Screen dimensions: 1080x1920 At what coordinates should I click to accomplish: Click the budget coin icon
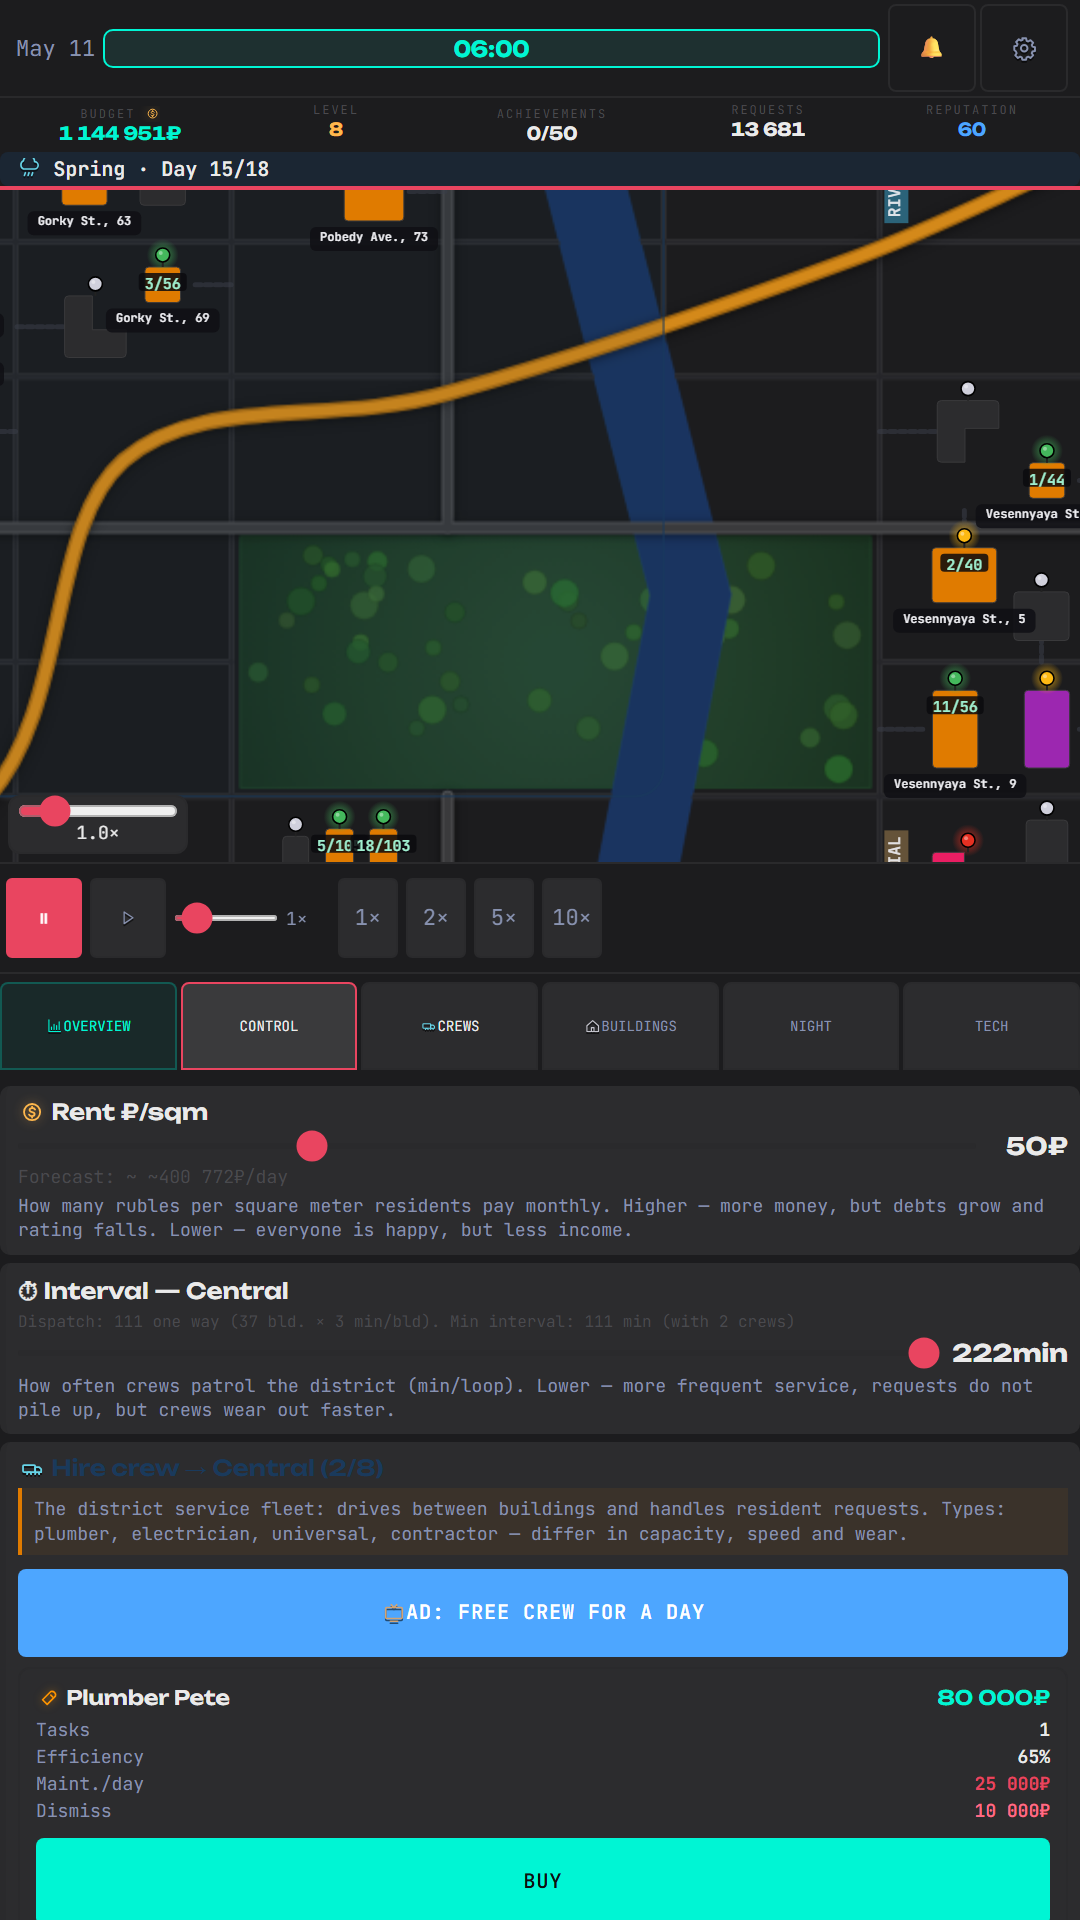click(153, 114)
